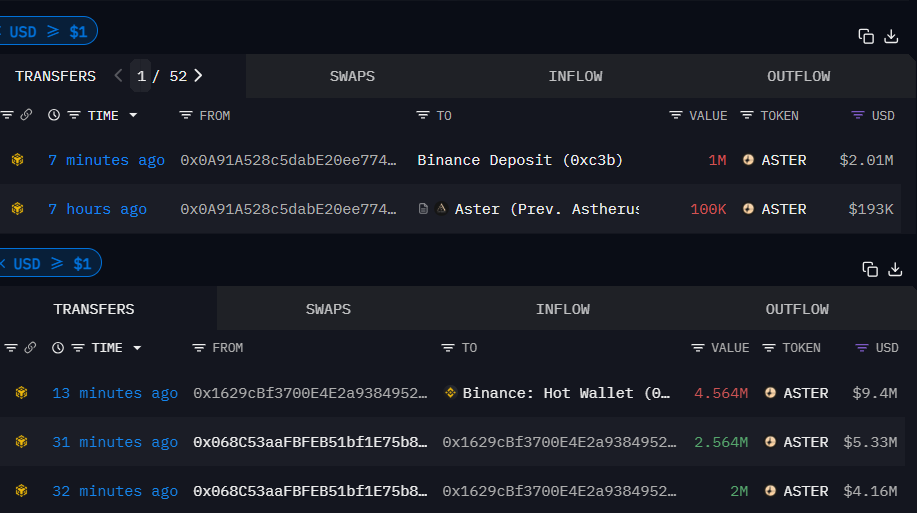
Task: Select the OUTFLOW tab in the top panel
Action: click(x=798, y=76)
